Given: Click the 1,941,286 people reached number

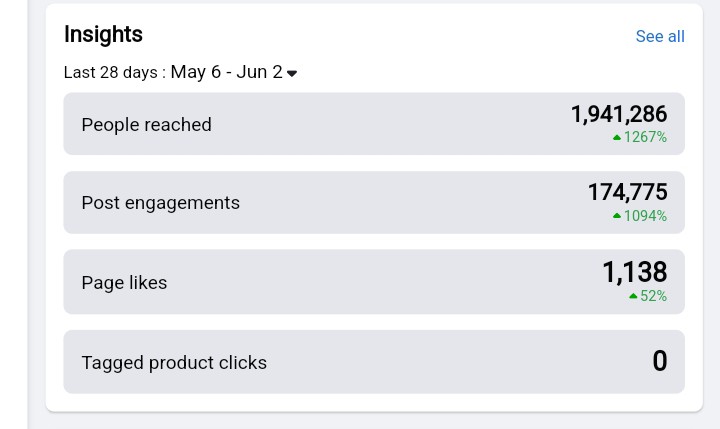Looking at the screenshot, I should [x=619, y=114].
